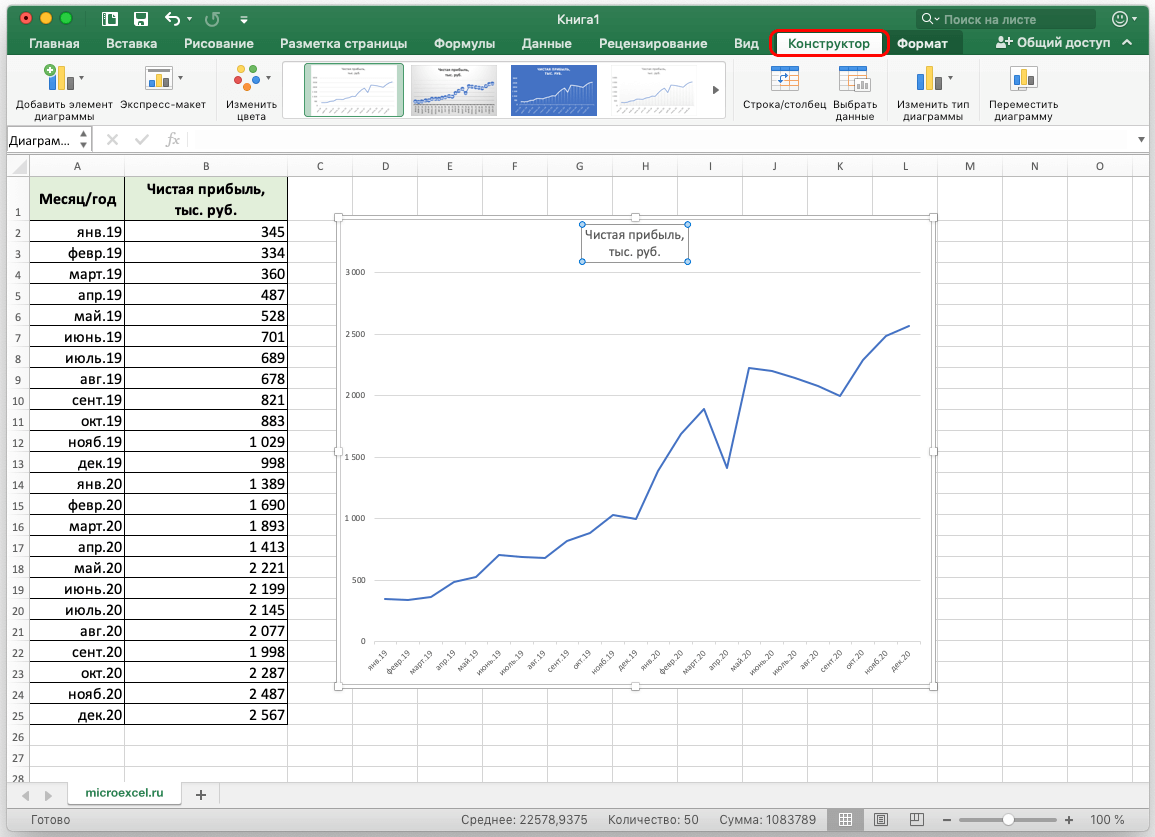Open the Рецензирование tab

click(x=653, y=43)
